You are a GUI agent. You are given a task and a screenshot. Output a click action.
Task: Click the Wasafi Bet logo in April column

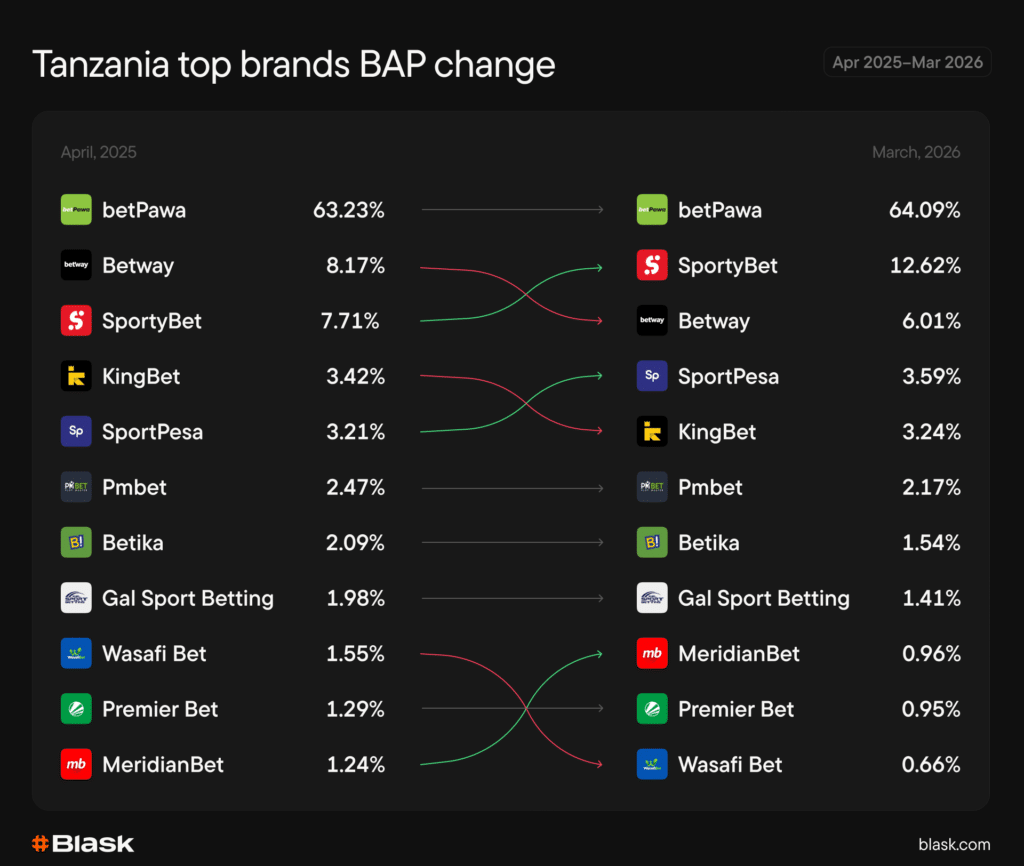(x=76, y=654)
